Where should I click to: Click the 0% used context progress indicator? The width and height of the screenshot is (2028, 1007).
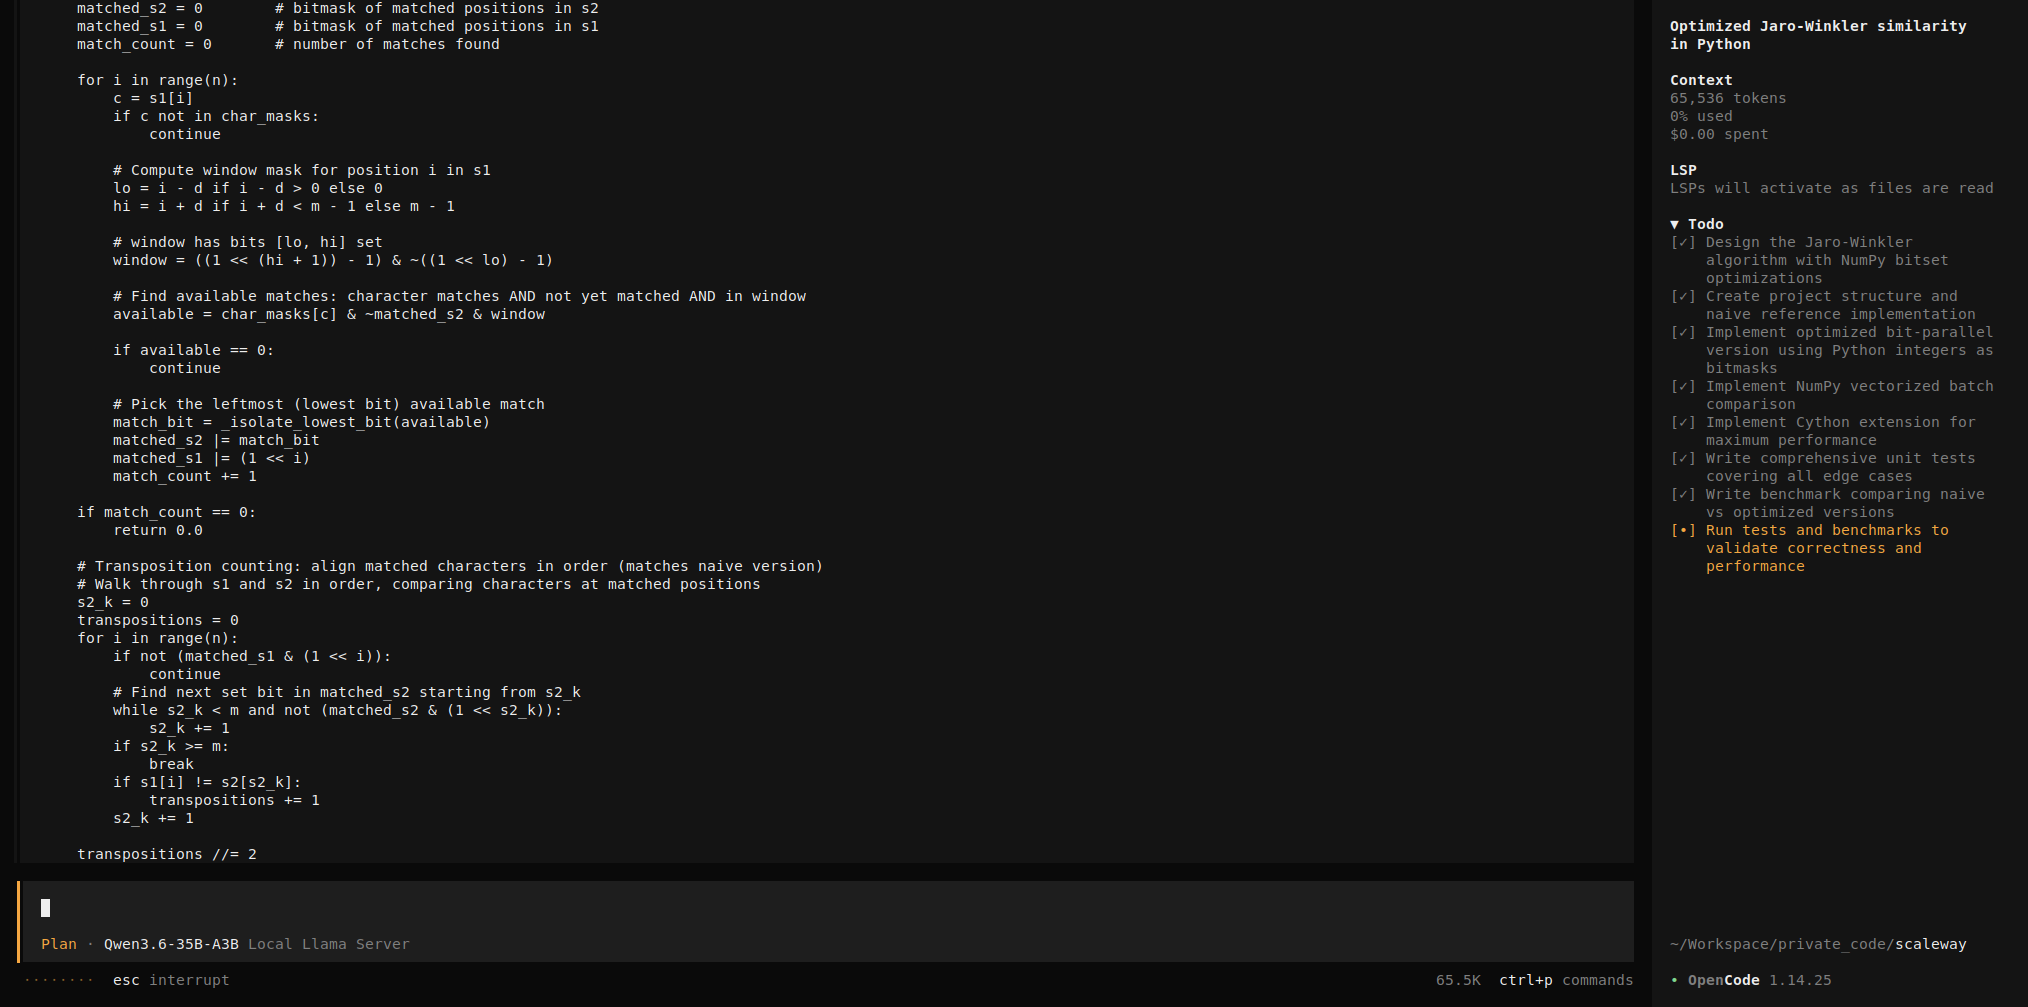click(1701, 116)
